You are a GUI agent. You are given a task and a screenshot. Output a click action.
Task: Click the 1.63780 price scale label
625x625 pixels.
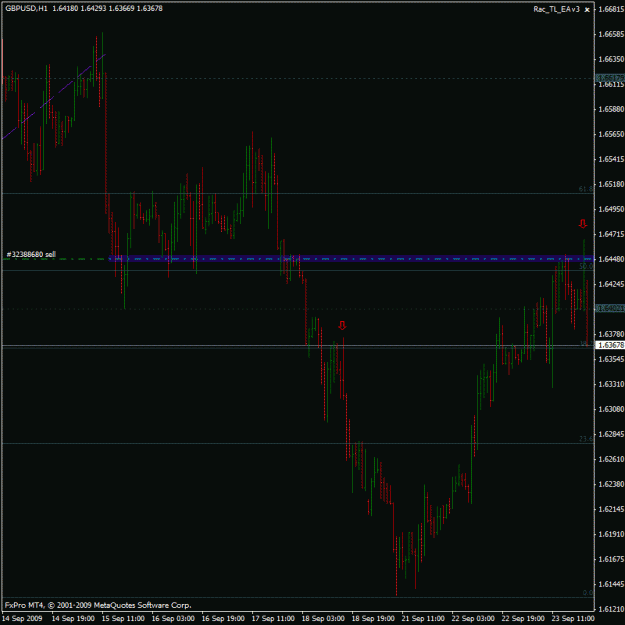coord(611,334)
